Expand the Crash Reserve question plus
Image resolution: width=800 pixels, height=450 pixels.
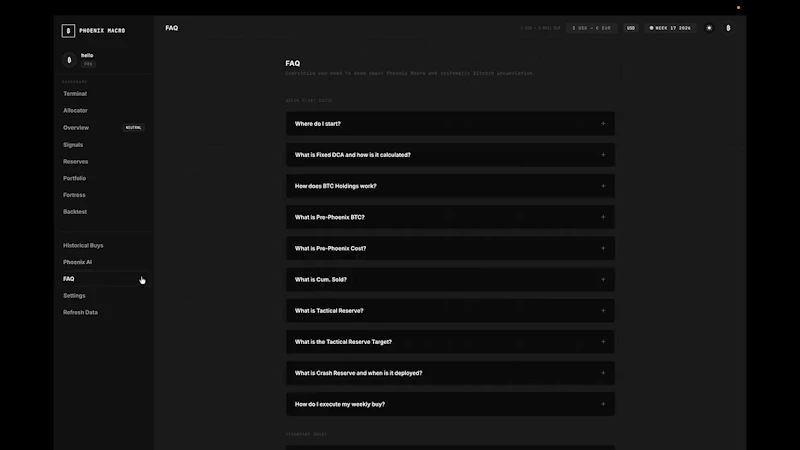click(x=603, y=372)
